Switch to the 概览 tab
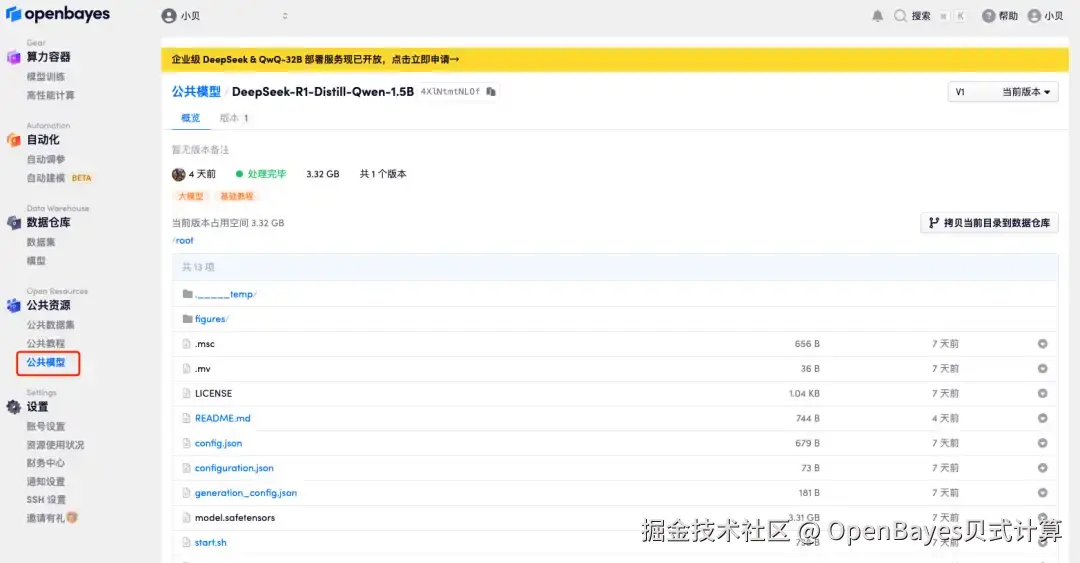The width and height of the screenshot is (1080, 563). (x=191, y=118)
